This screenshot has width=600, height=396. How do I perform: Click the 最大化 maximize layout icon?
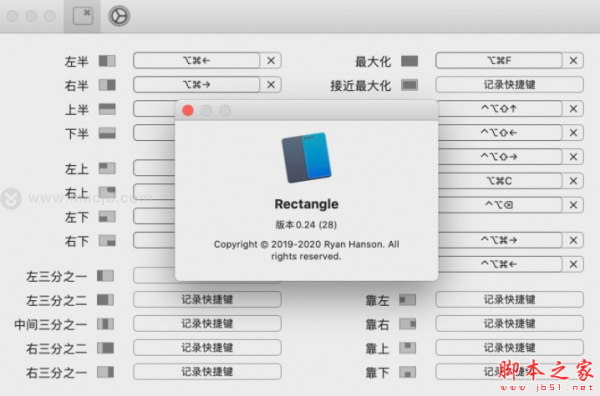click(x=409, y=61)
